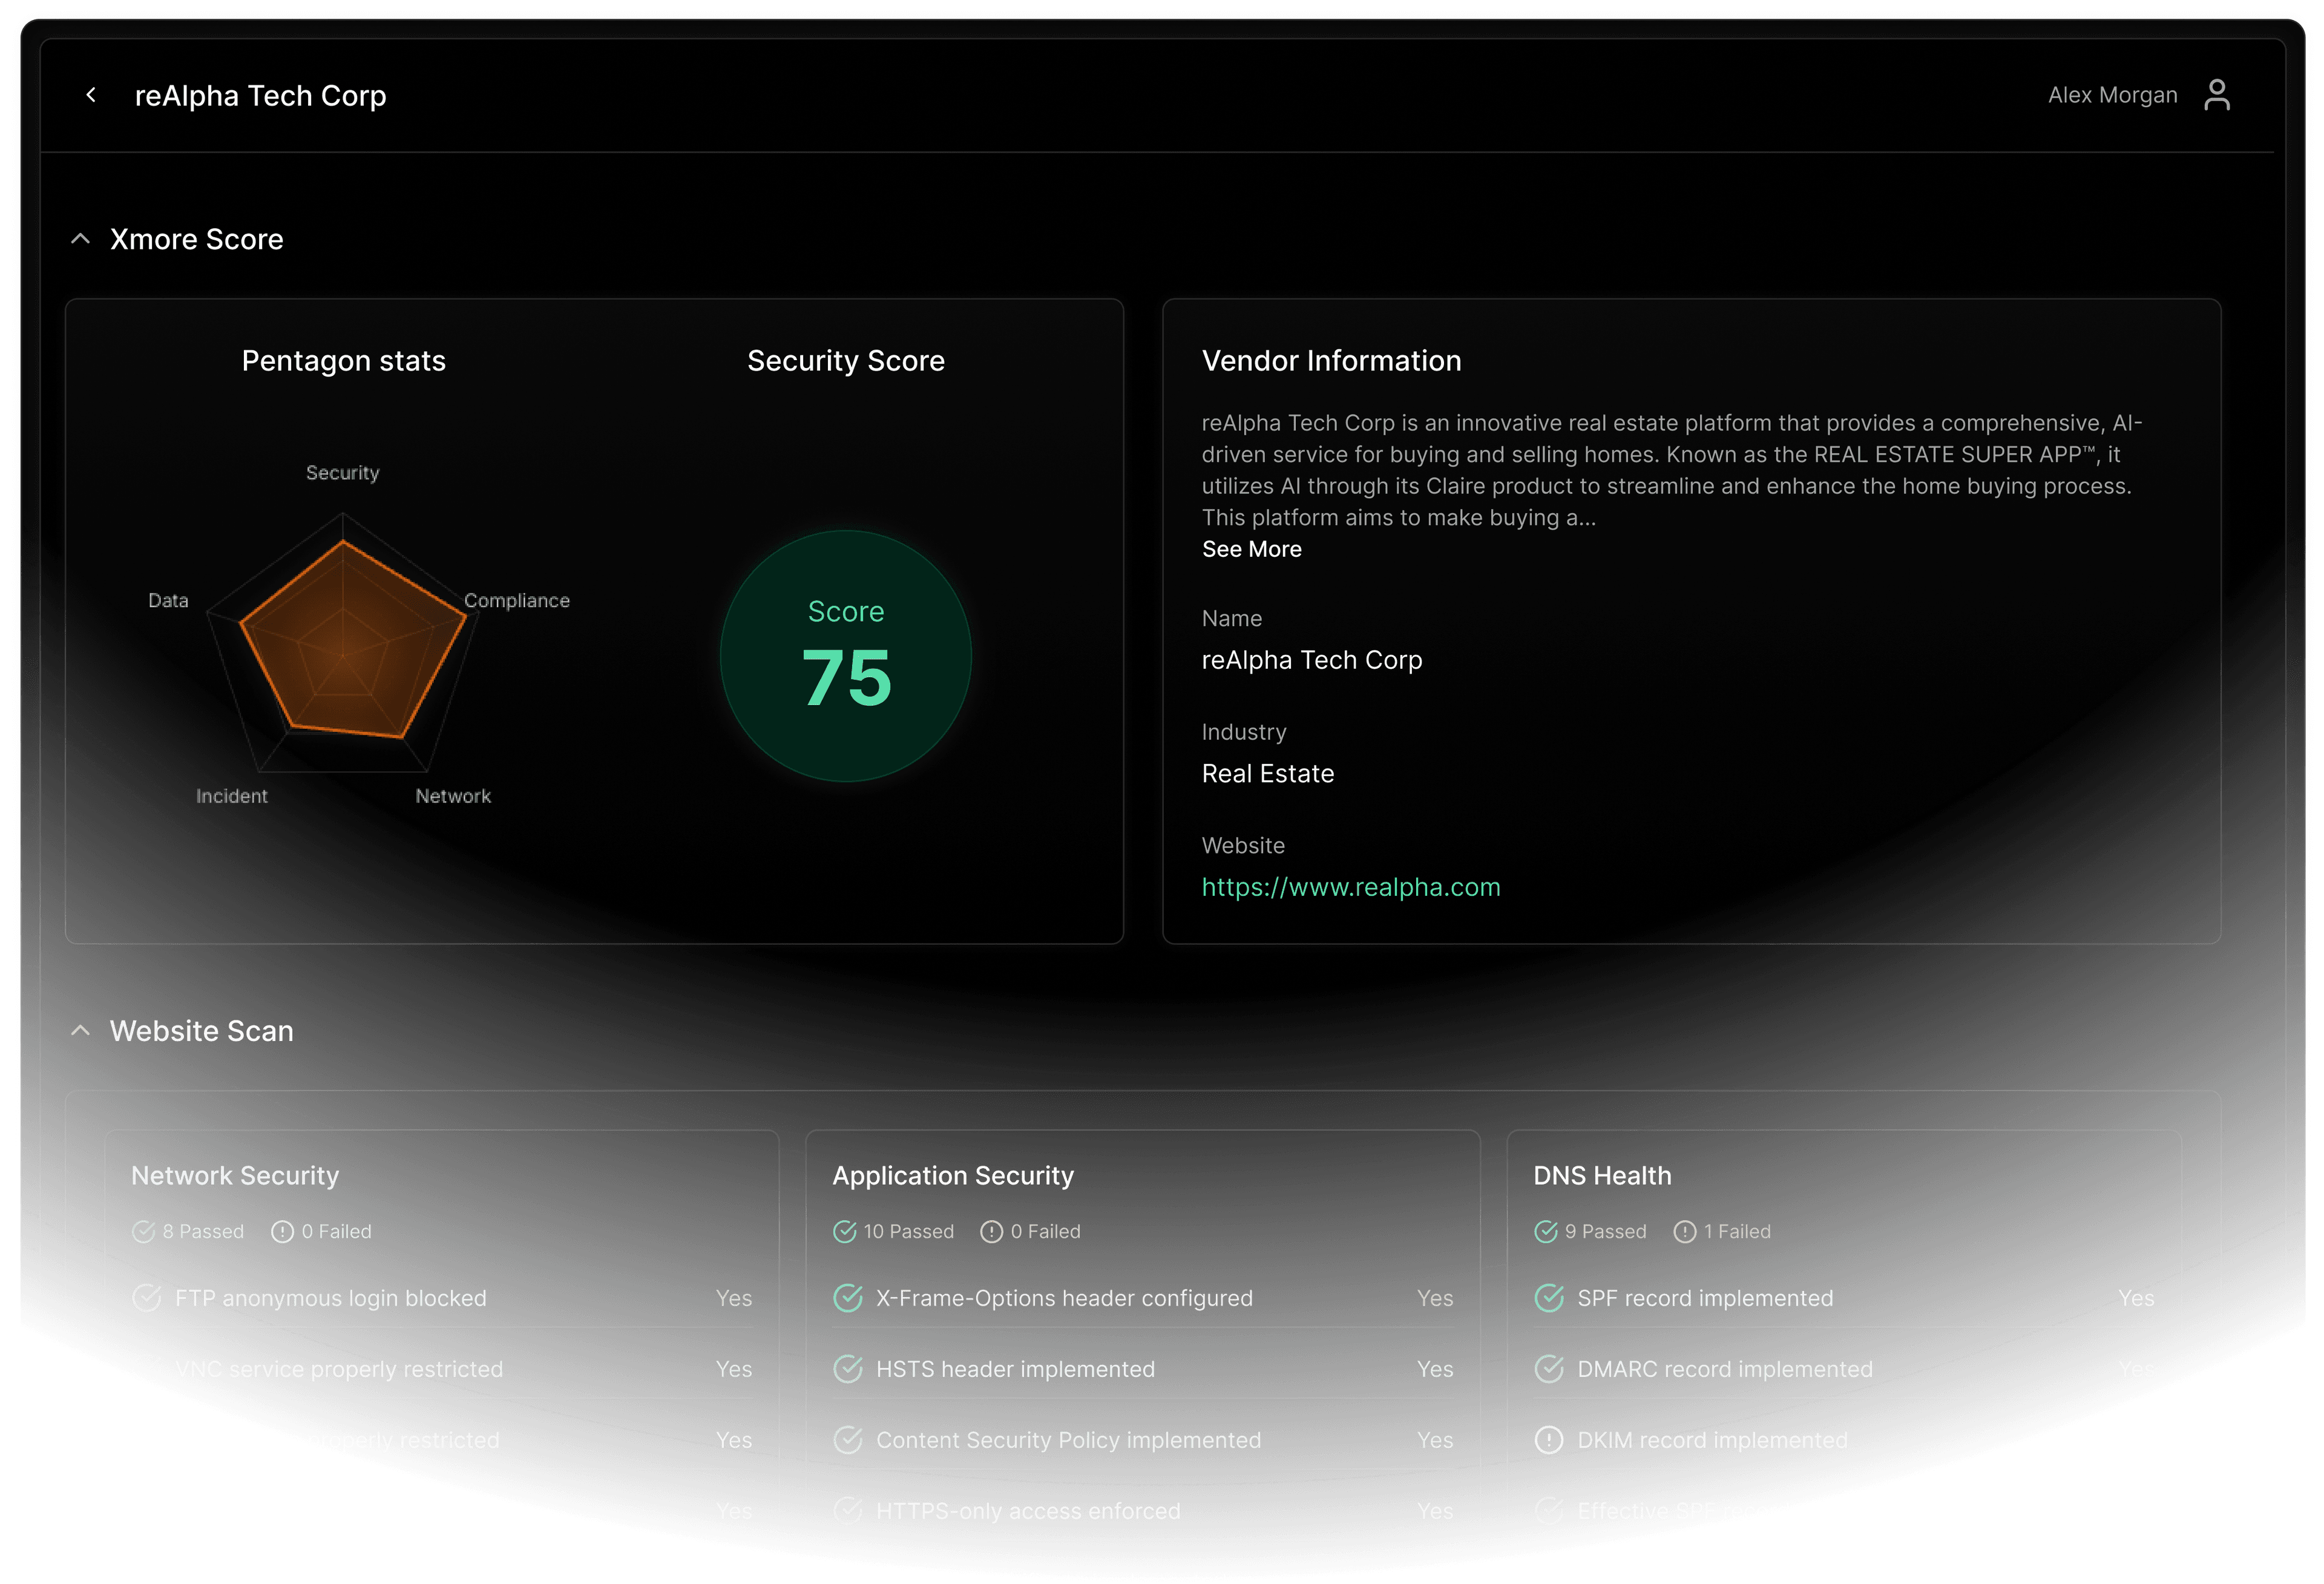This screenshot has width=2324, height=1584.
Task: Click the 9 Passed check icon
Action: pos(1546,1232)
